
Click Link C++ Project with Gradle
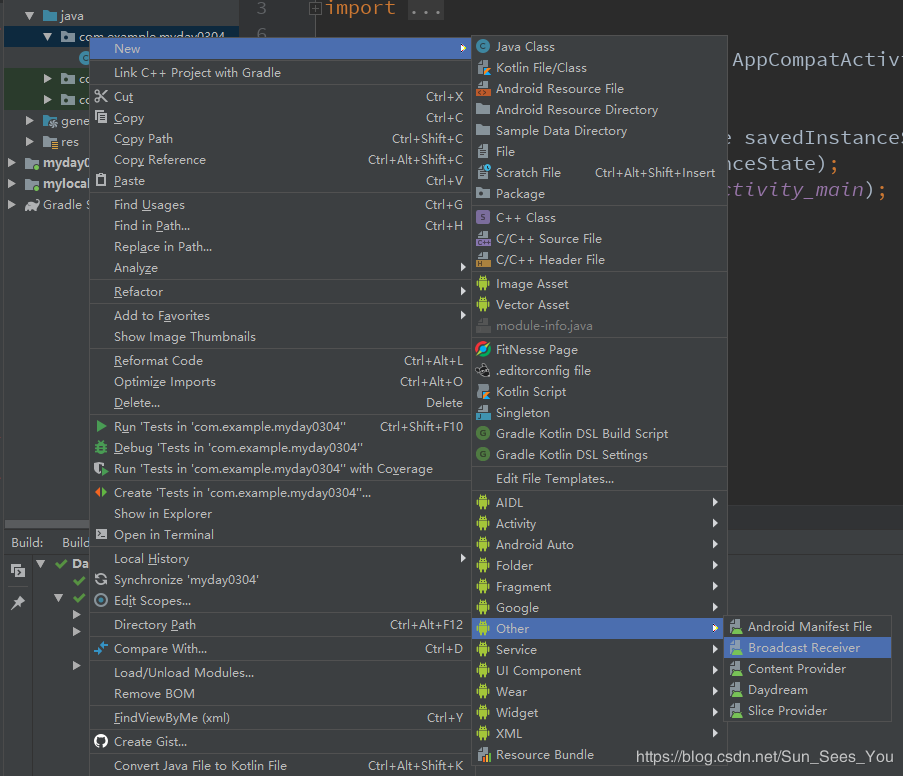(x=280, y=73)
